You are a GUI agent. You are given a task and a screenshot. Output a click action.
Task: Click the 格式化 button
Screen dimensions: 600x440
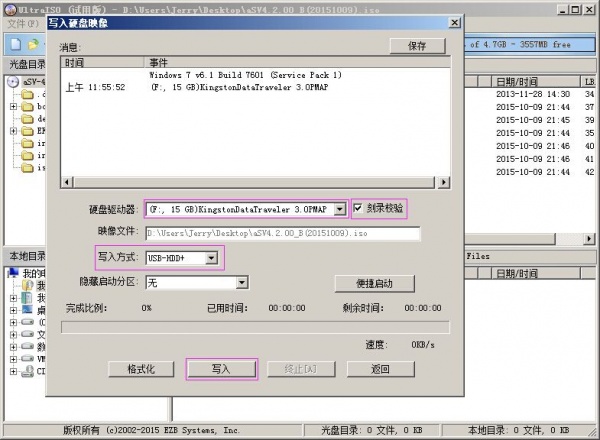[141, 369]
